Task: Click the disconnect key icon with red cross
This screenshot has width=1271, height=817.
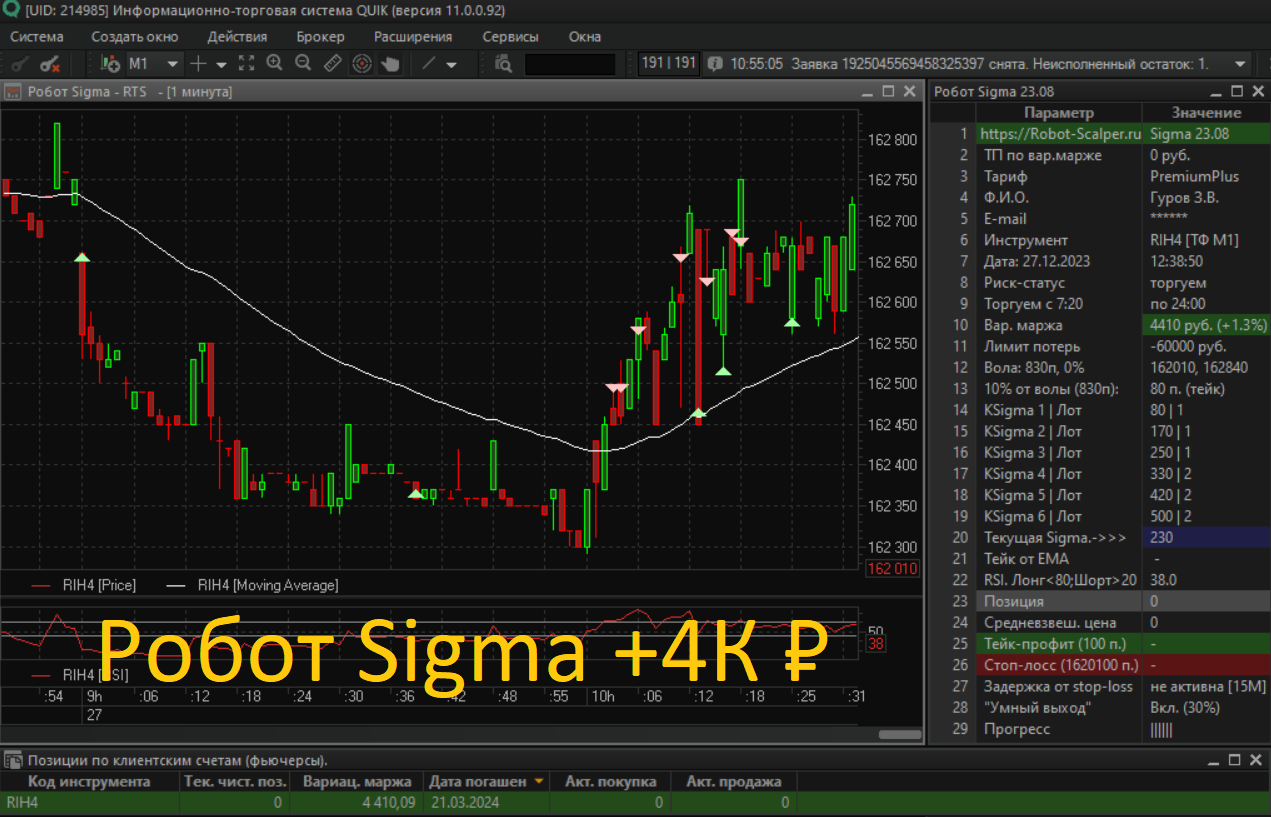Action: (50, 63)
